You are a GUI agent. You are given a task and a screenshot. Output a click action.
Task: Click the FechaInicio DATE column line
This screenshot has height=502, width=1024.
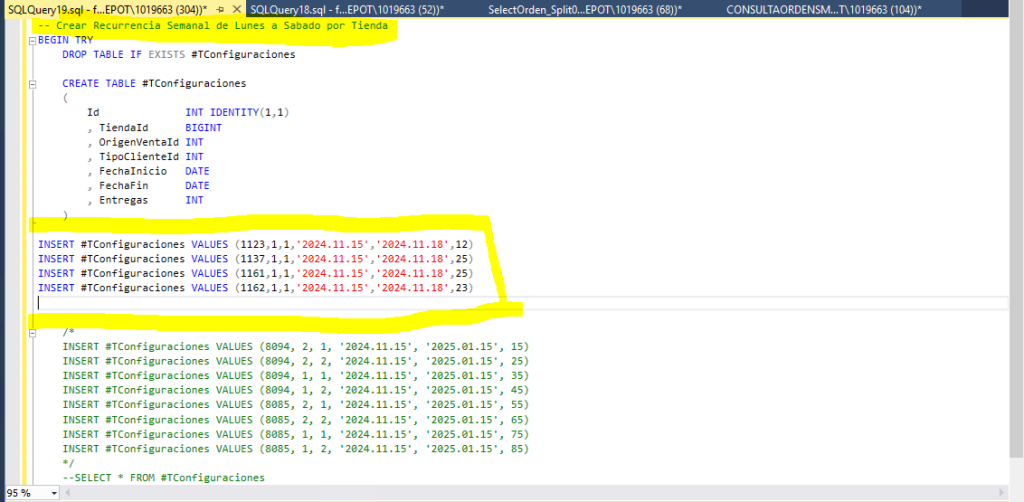point(148,171)
